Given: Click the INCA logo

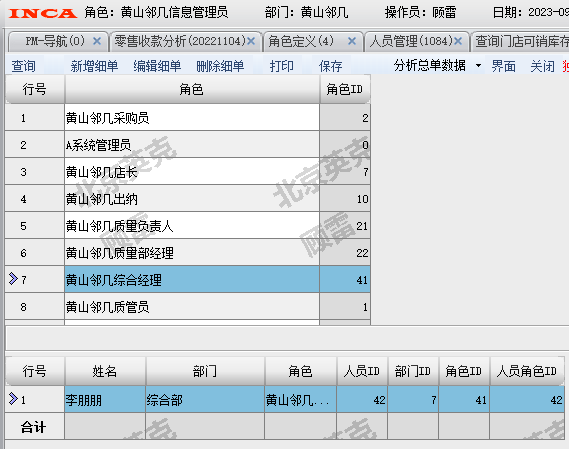Looking at the screenshot, I should 42,13.
